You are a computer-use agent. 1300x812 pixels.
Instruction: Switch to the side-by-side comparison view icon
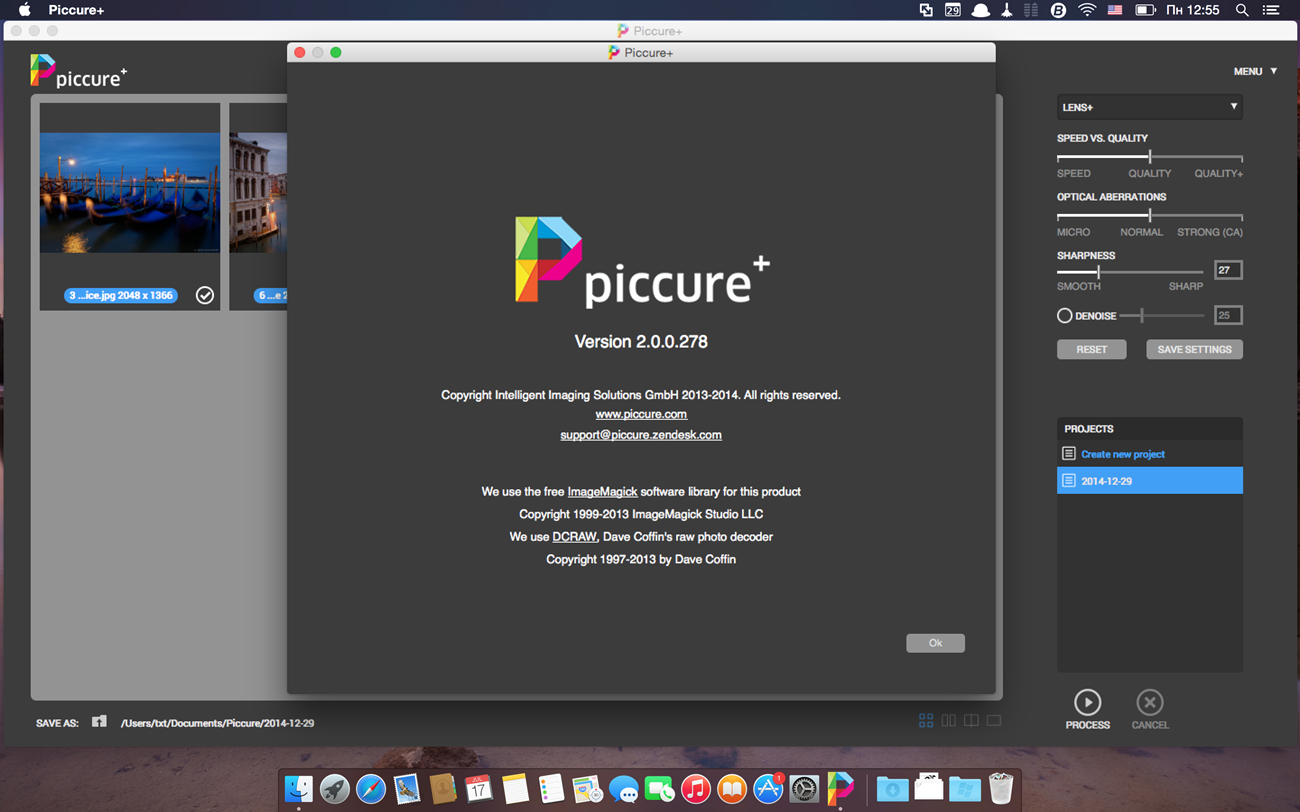tap(948, 720)
